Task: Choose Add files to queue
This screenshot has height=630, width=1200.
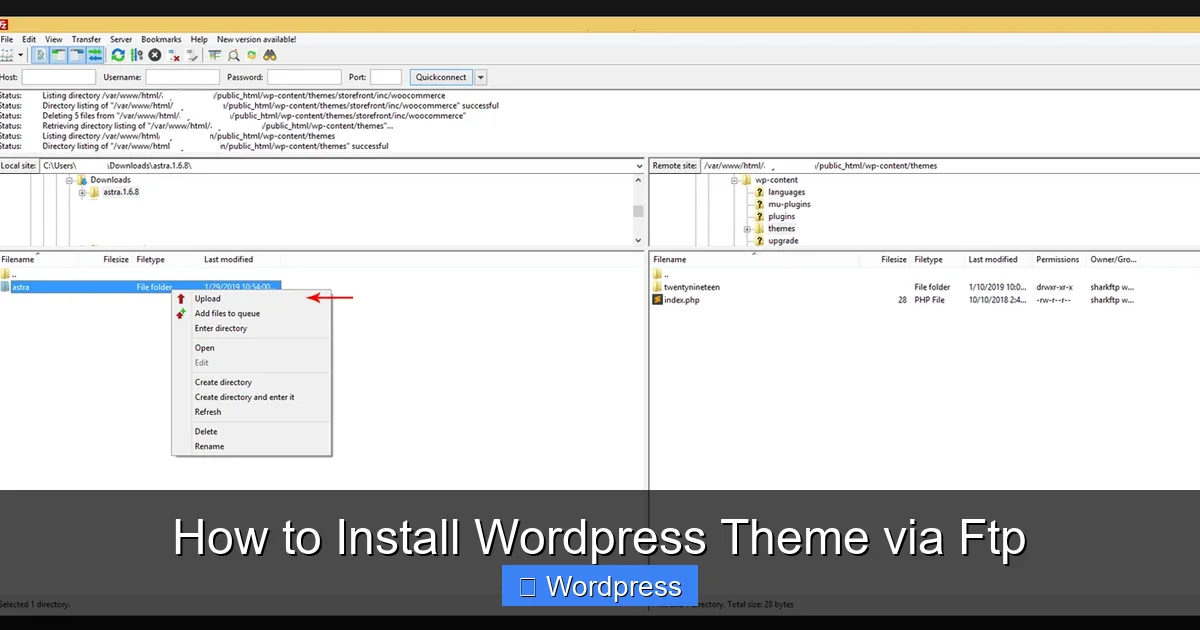Action: coord(251,313)
